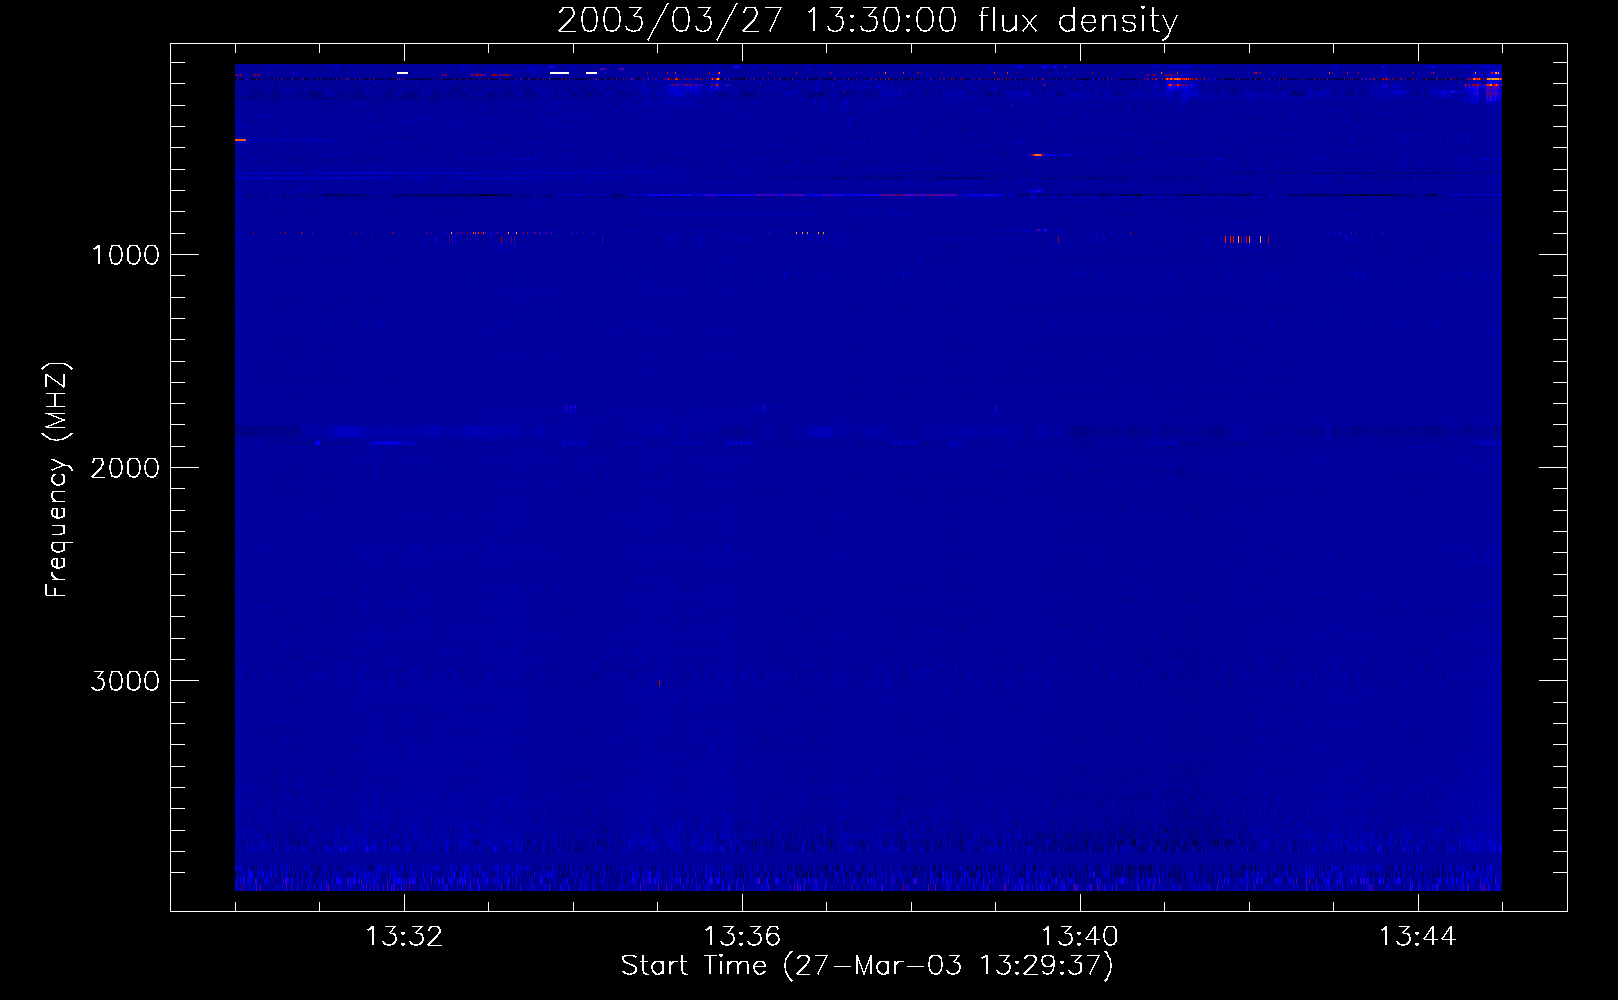Click the orange burst cluster near 13:42 below 1000 MHz
1618x1000 pixels.
click(1247, 239)
